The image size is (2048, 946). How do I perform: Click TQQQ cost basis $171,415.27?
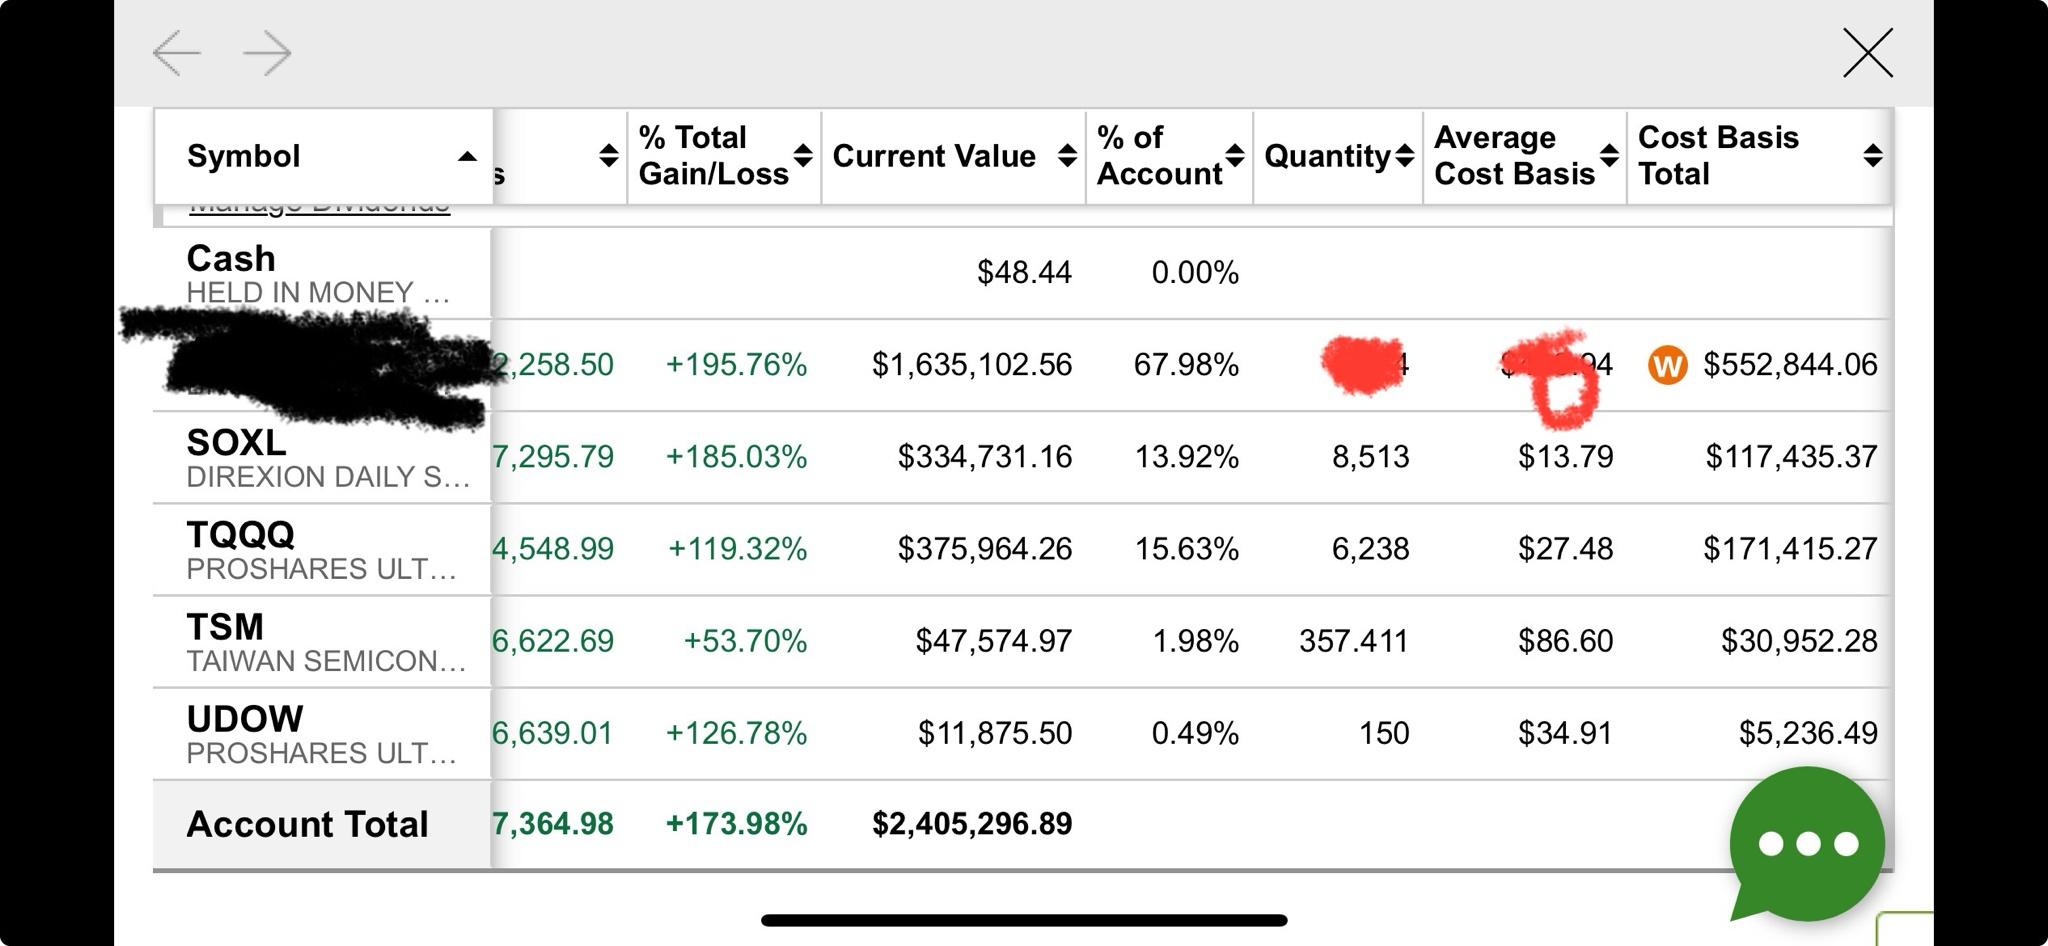pos(1790,549)
